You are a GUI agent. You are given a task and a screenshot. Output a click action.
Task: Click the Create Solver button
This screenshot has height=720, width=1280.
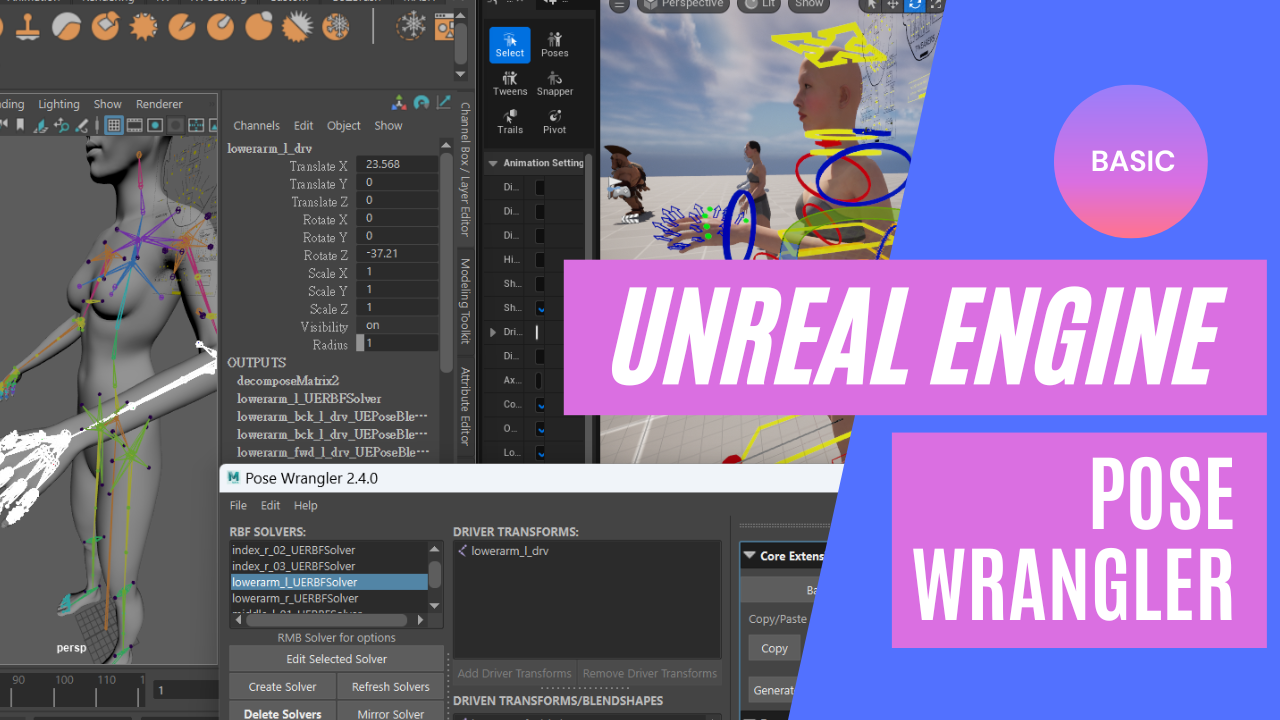[282, 687]
